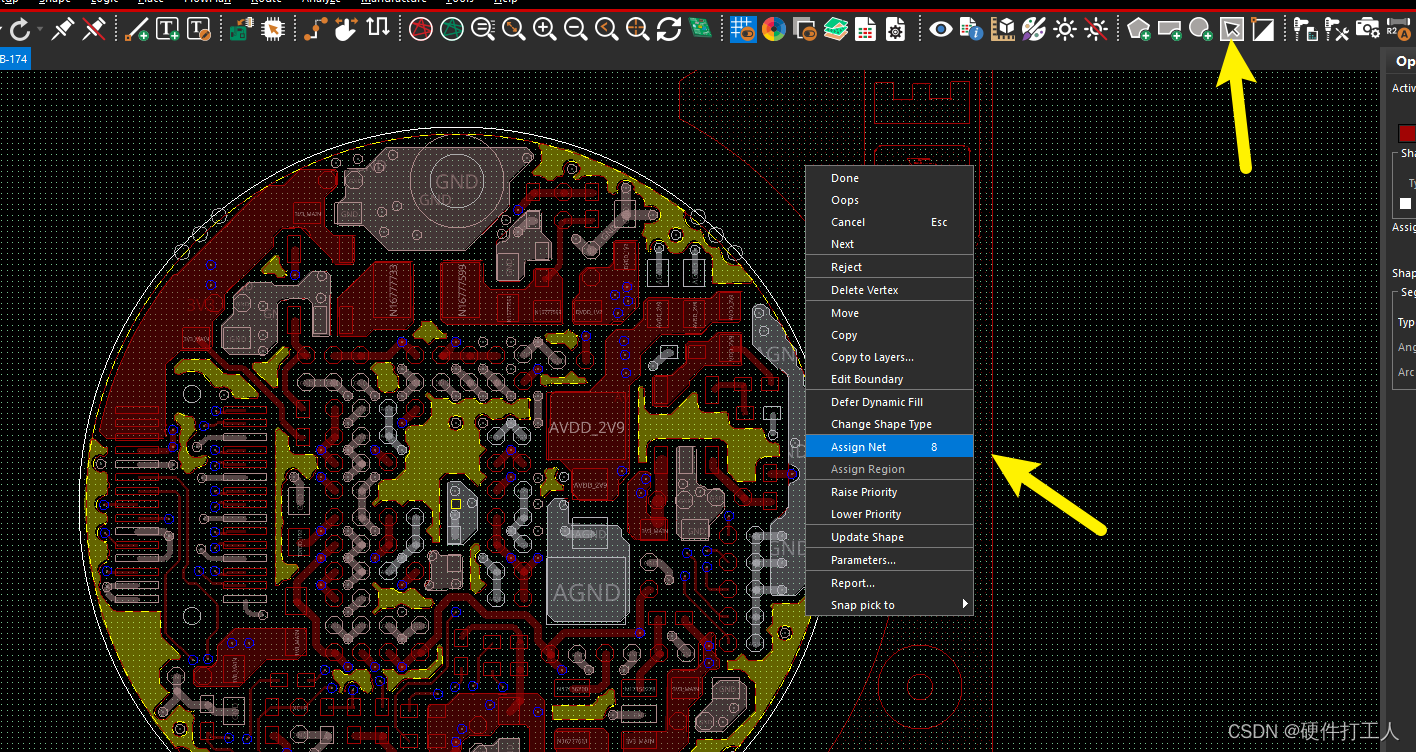Click the green Rats All icon
Image resolution: width=1416 pixels, height=752 pixels.
point(452,29)
